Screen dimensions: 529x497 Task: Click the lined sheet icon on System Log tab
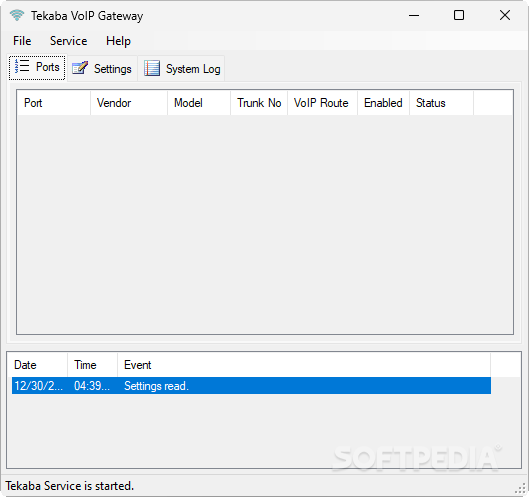click(x=152, y=68)
